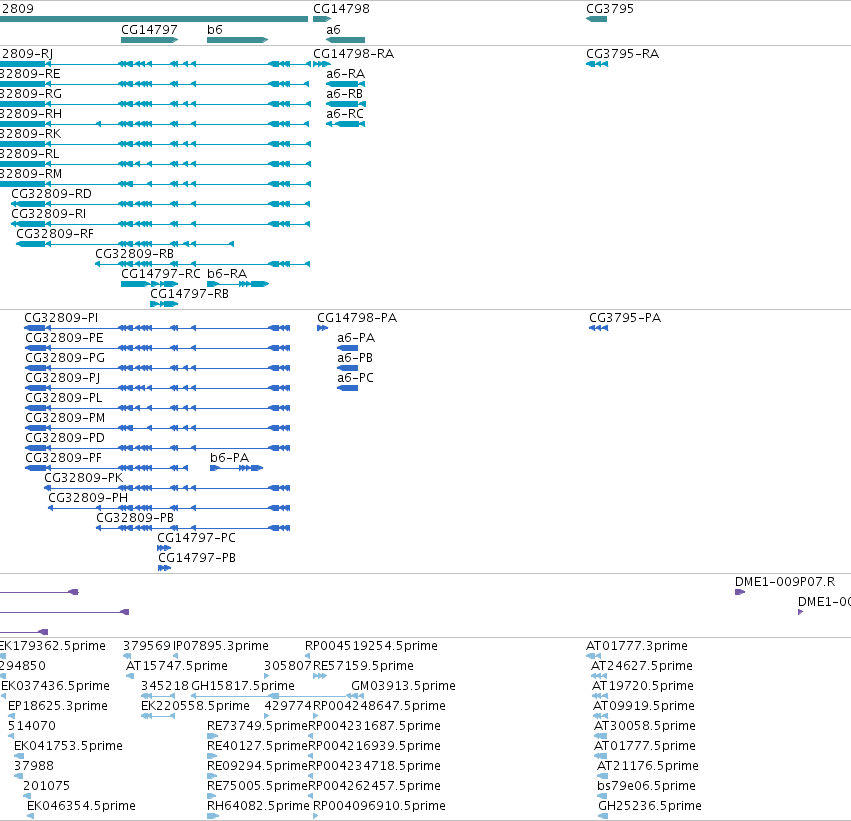Select the DME1-009P07.R feature
Viewport: 851px width, 821px height.
coord(740,592)
